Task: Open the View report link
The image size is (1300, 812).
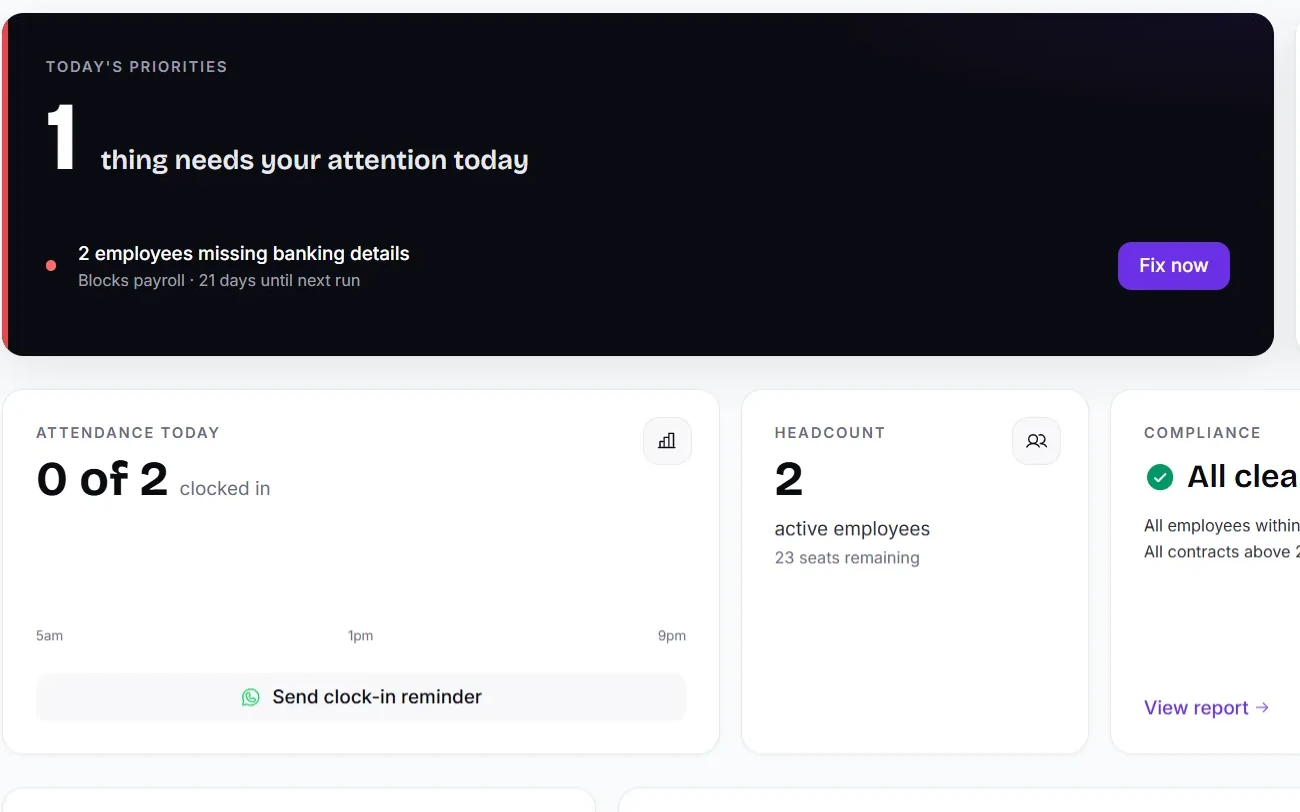Action: click(1207, 708)
